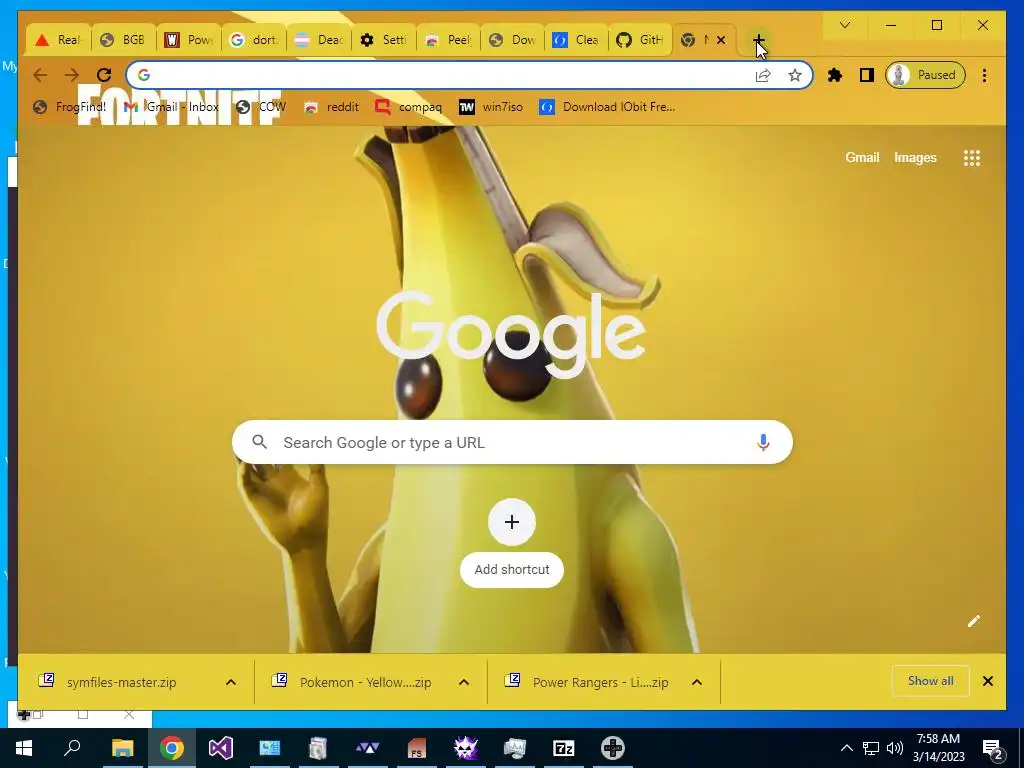1024x768 pixels.
Task: Expand options for symfiles-master.zip
Action: click(231, 682)
